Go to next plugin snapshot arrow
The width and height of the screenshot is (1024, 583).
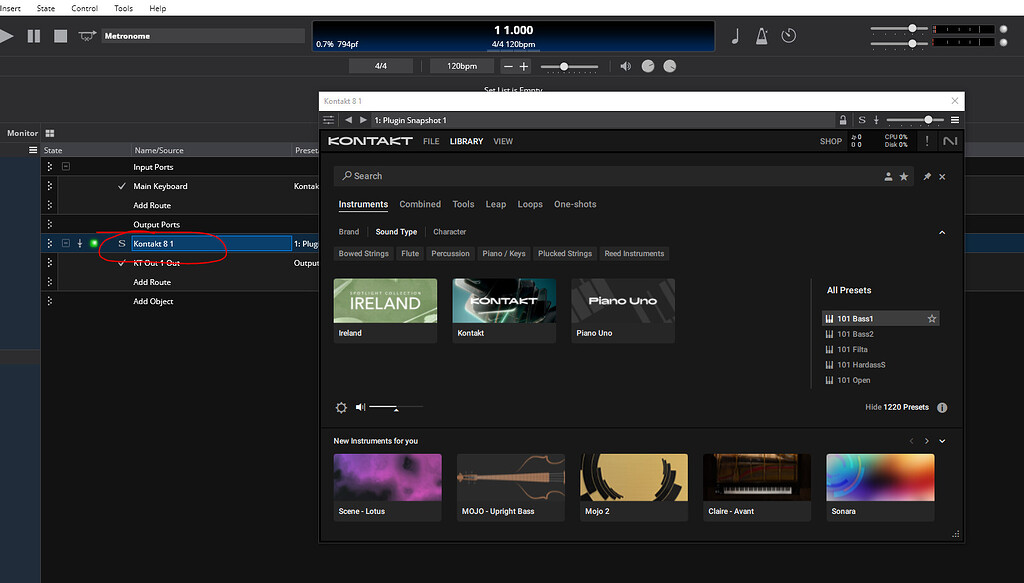coord(363,120)
